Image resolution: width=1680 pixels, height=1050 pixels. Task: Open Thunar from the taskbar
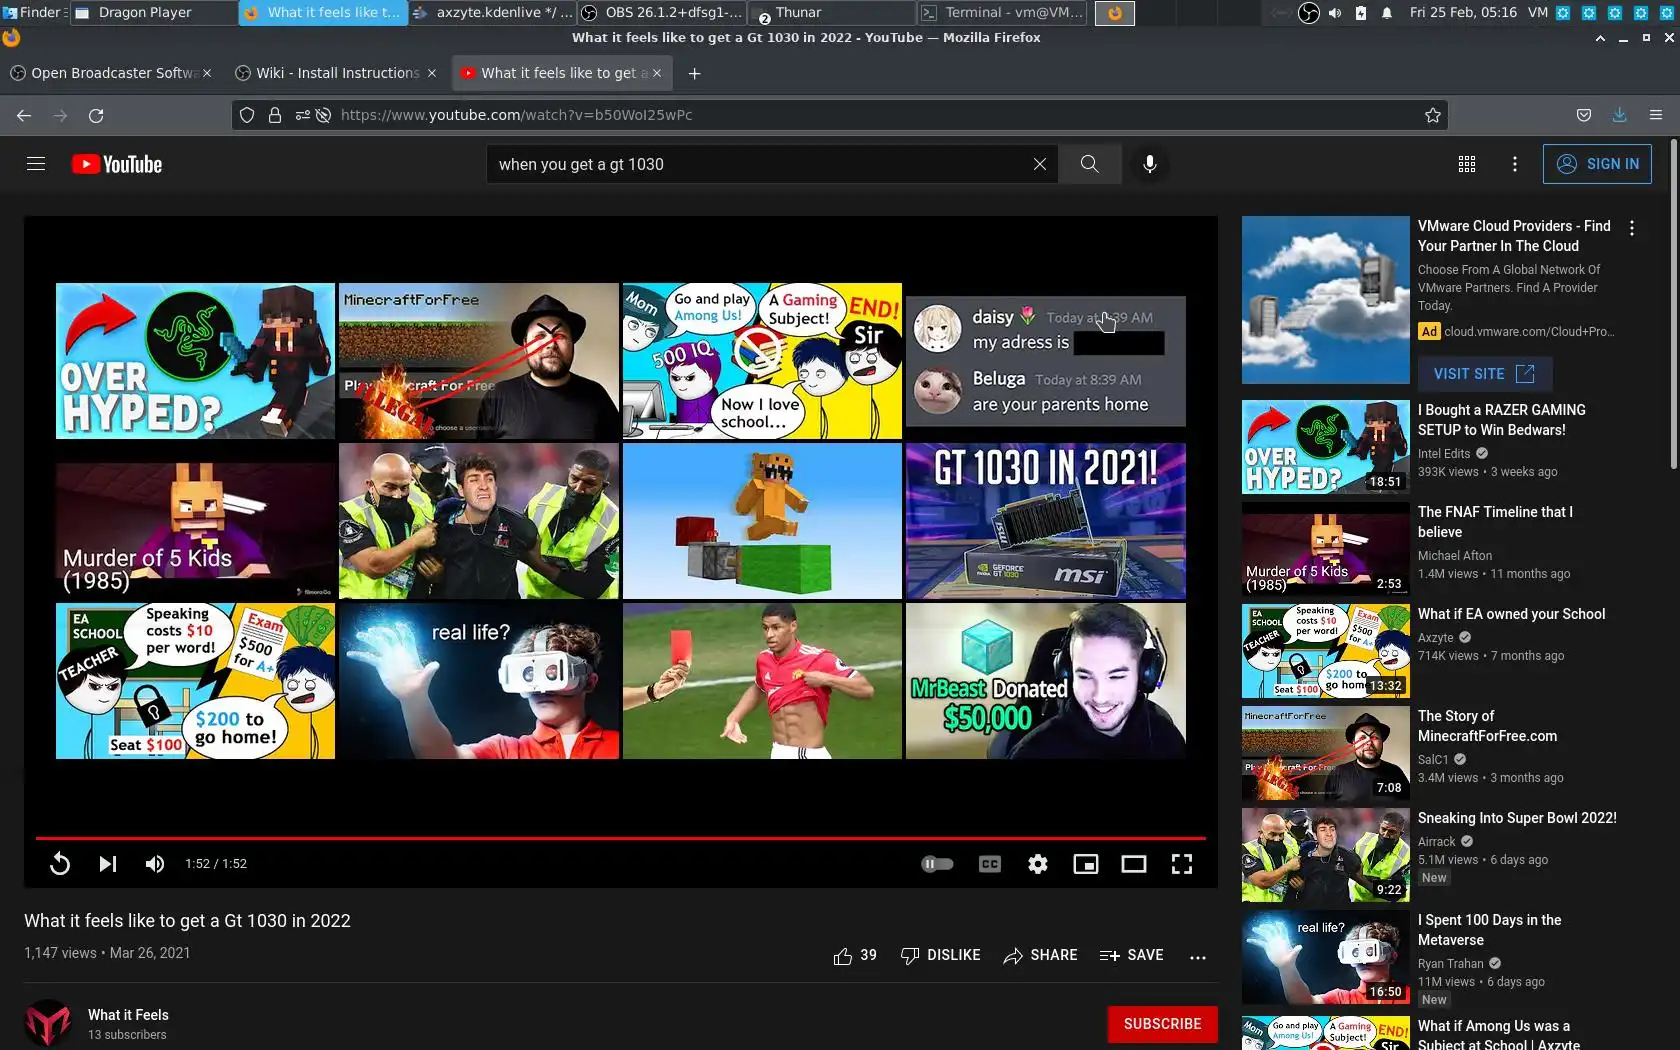click(832, 13)
